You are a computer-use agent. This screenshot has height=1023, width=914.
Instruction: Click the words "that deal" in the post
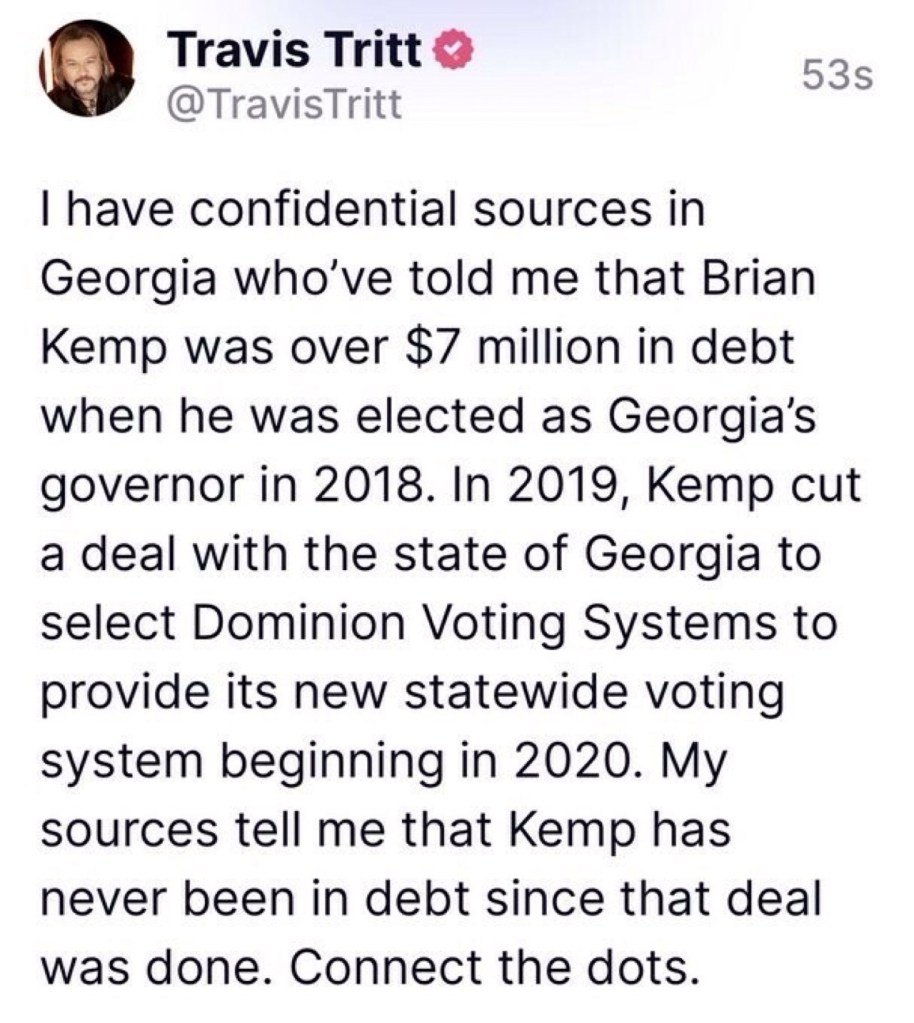tap(733, 899)
